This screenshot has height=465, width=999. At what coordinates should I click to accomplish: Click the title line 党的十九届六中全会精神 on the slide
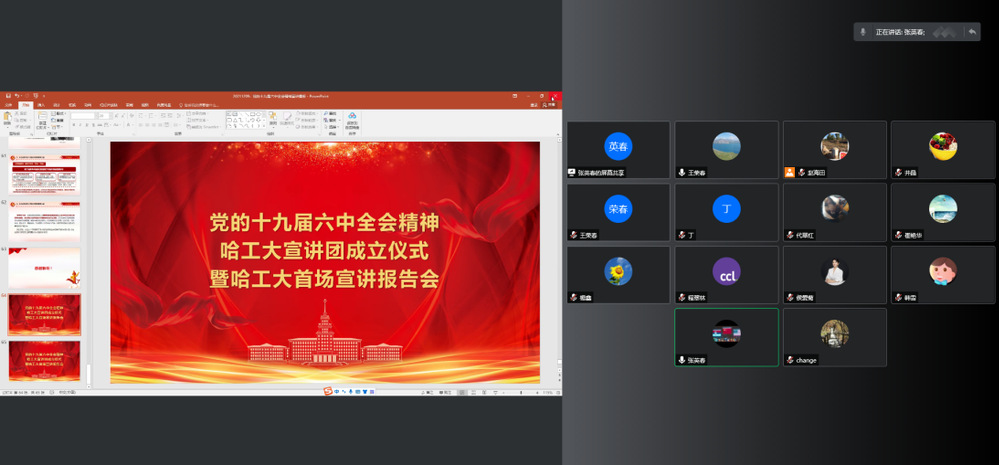coord(324,222)
